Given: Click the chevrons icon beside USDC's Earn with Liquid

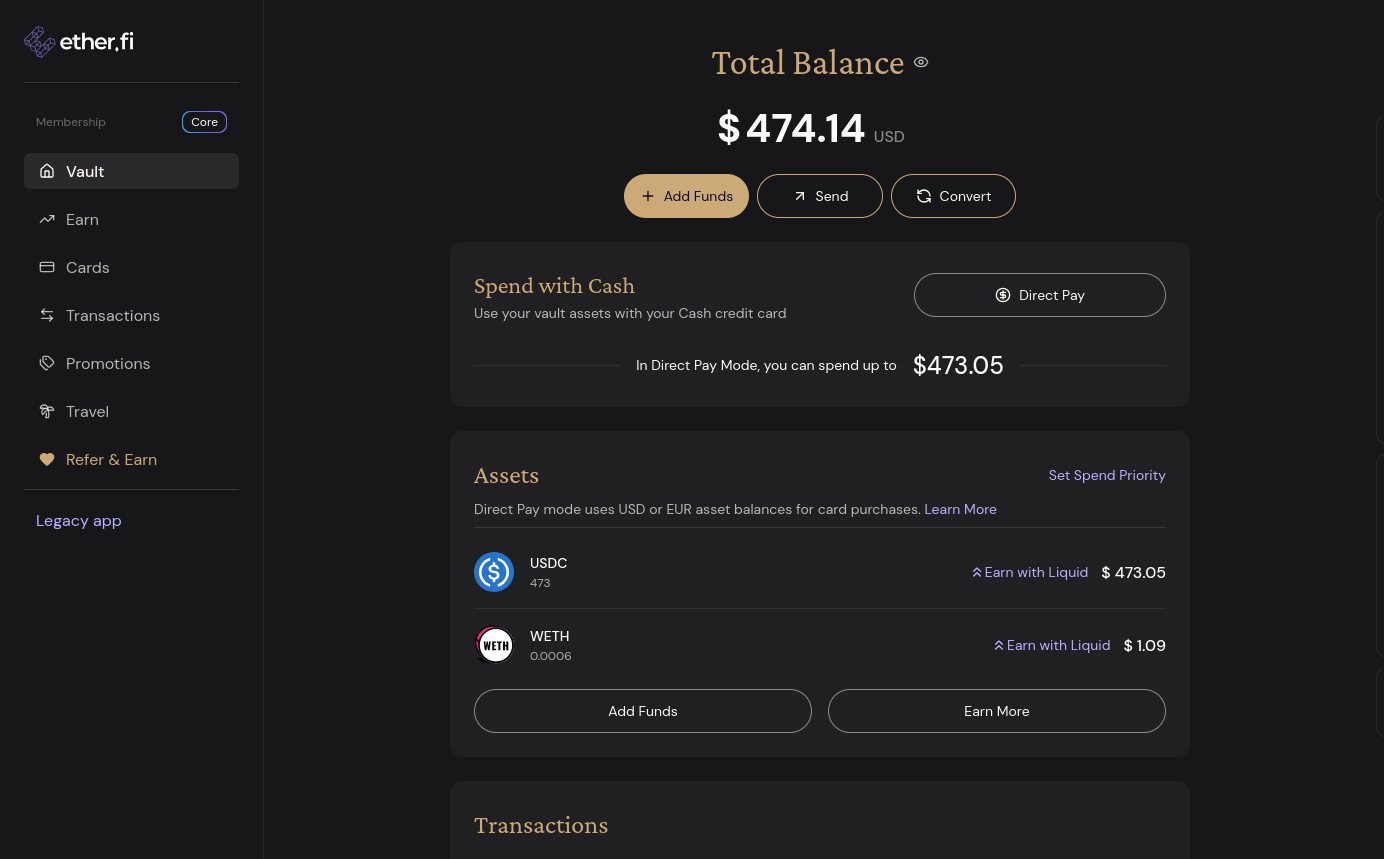Looking at the screenshot, I should (977, 572).
